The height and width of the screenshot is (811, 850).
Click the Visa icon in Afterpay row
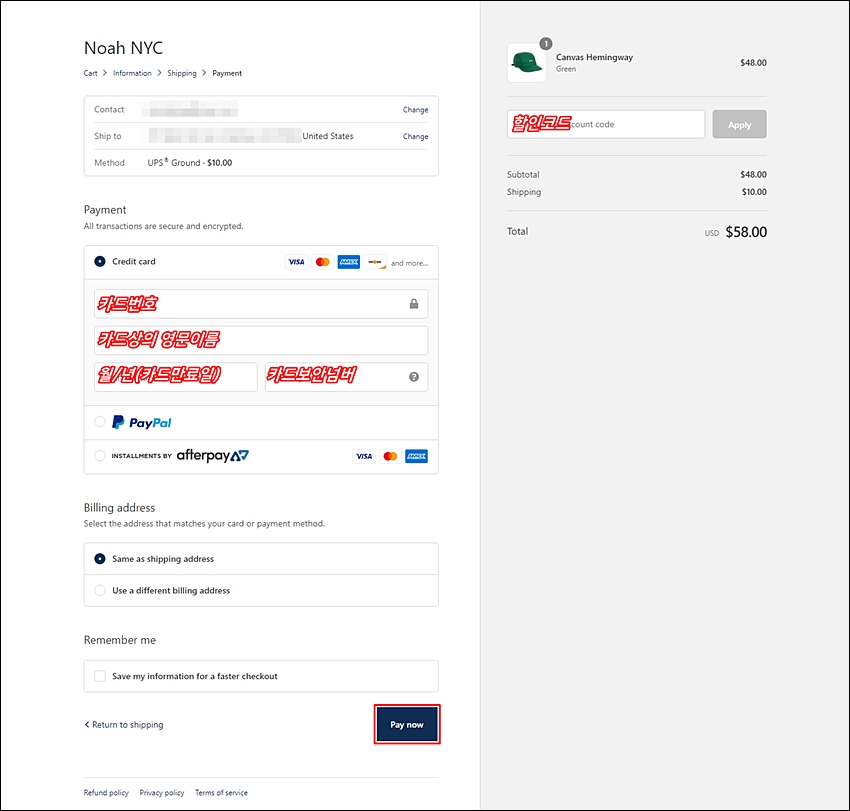pos(364,456)
